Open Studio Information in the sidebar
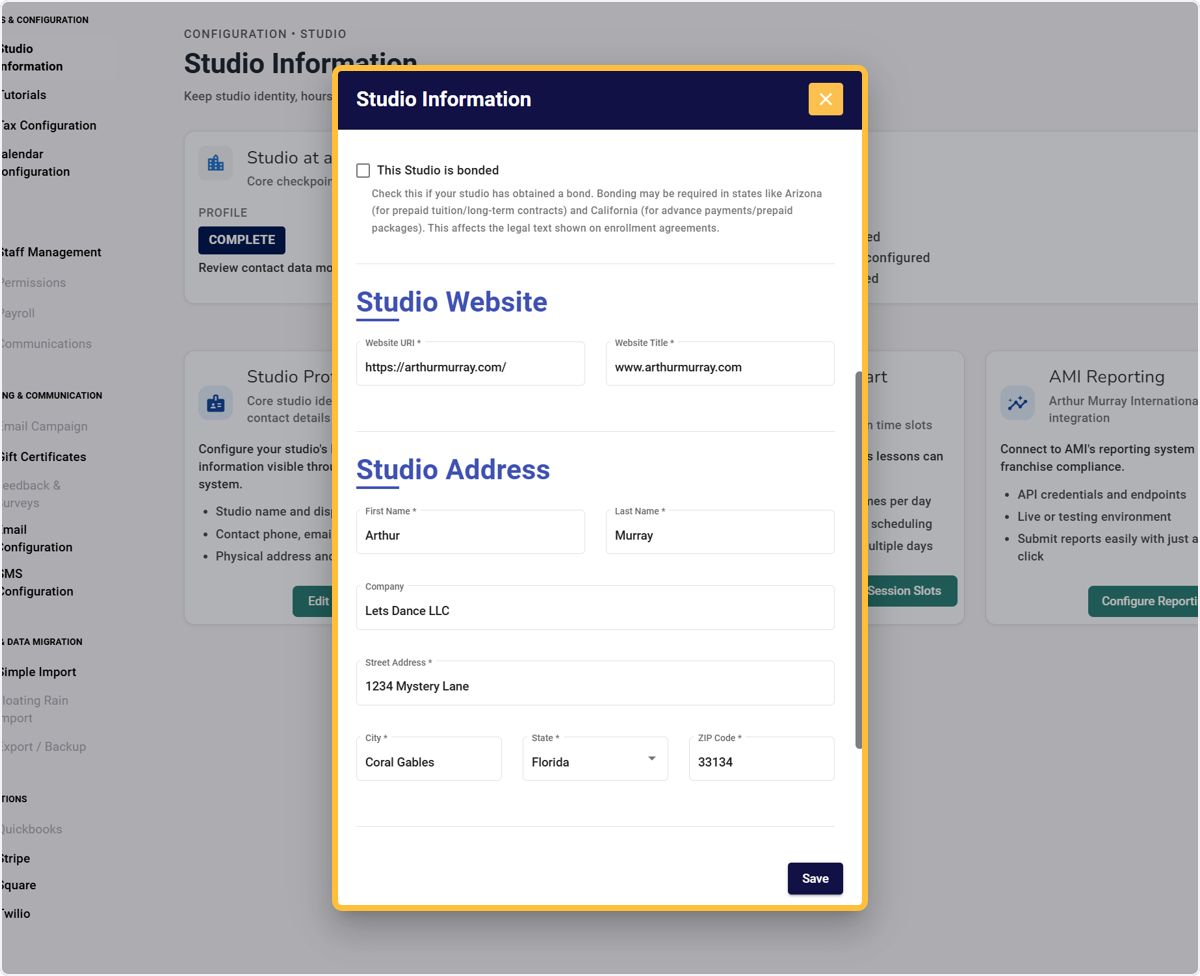 point(31,58)
